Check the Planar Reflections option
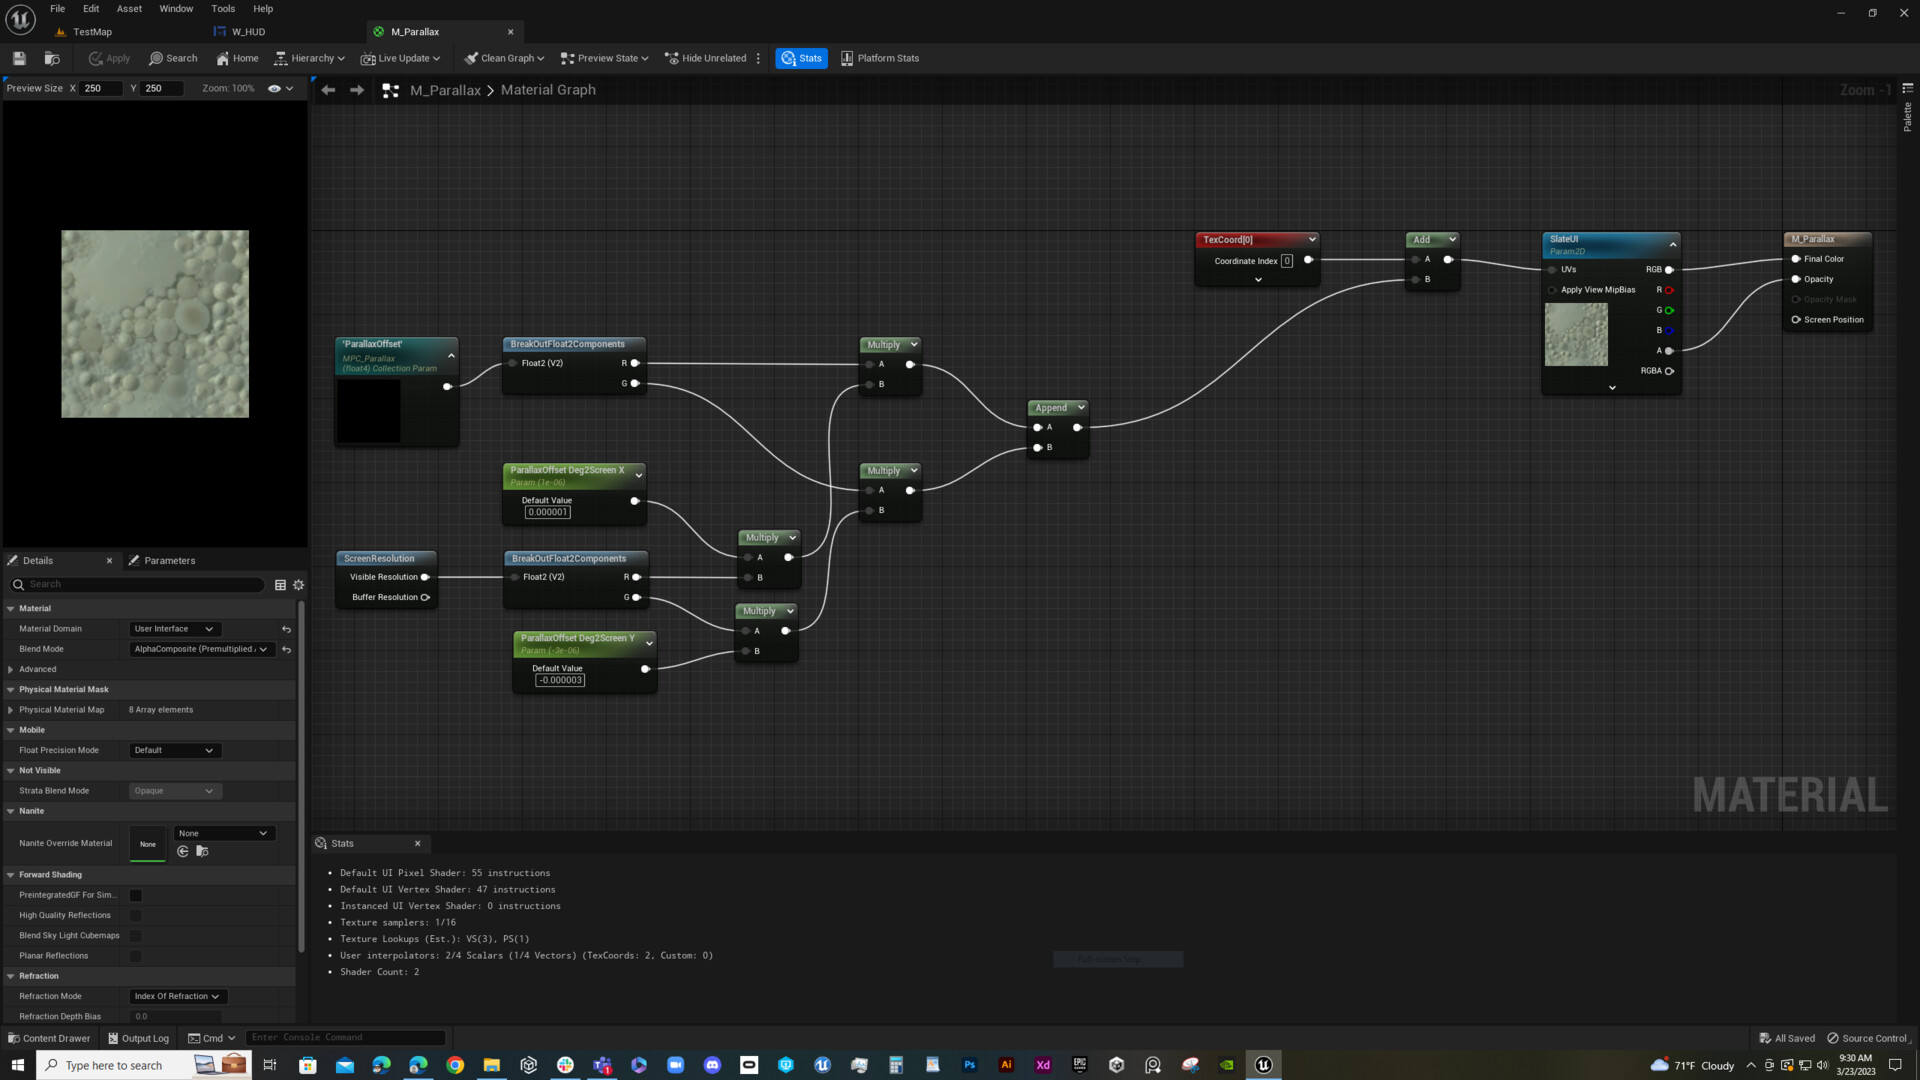The image size is (1920, 1080). pos(136,956)
